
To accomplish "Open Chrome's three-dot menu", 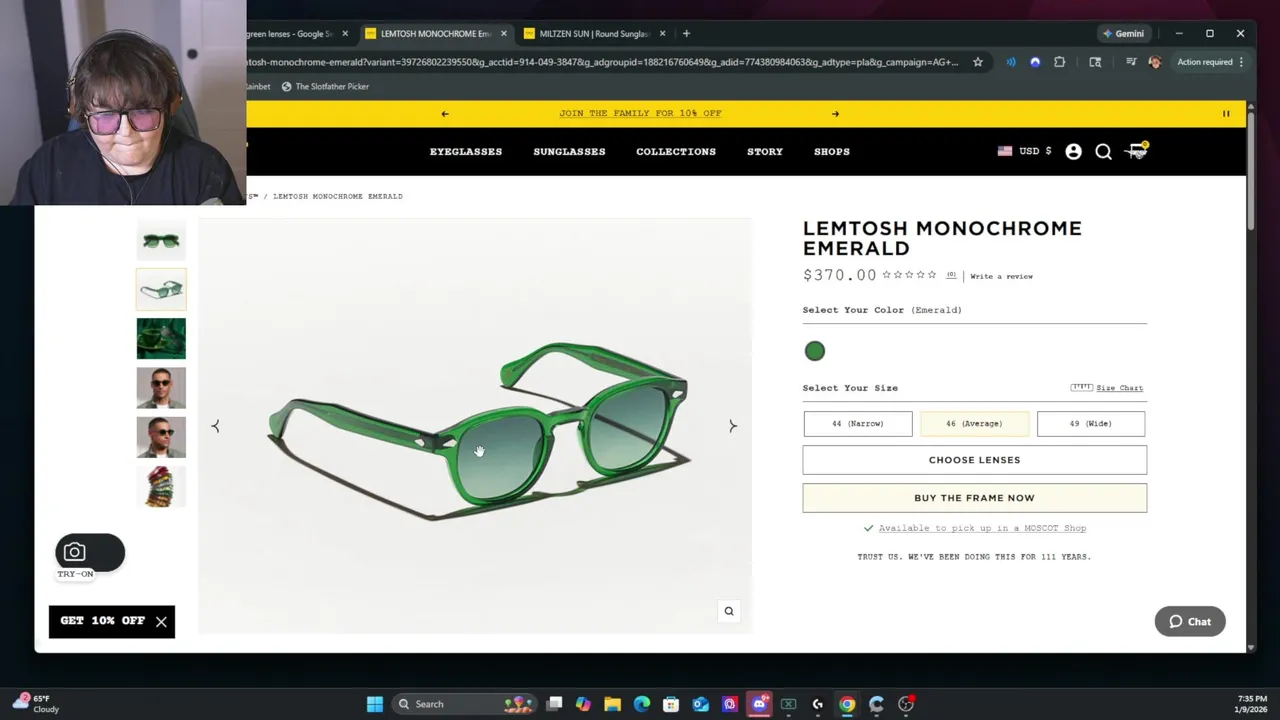I will pos(1241,62).
